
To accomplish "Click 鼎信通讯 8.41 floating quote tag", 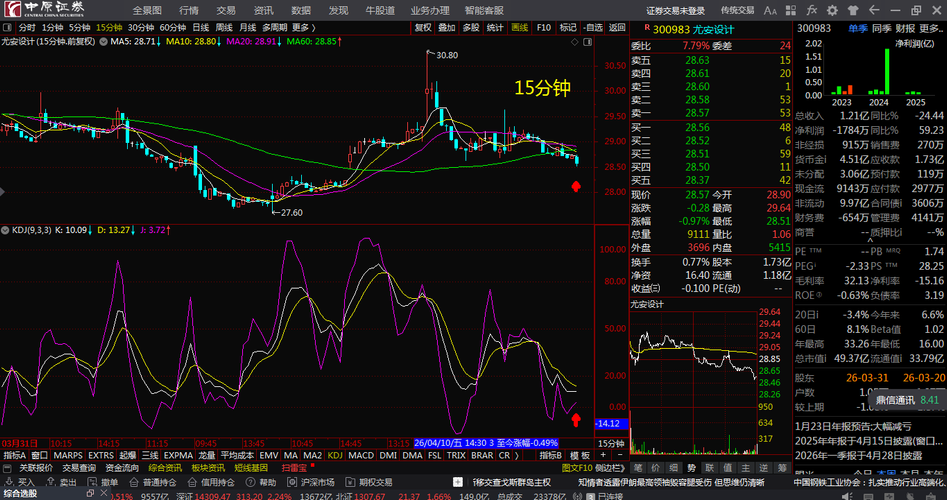I will [907, 400].
